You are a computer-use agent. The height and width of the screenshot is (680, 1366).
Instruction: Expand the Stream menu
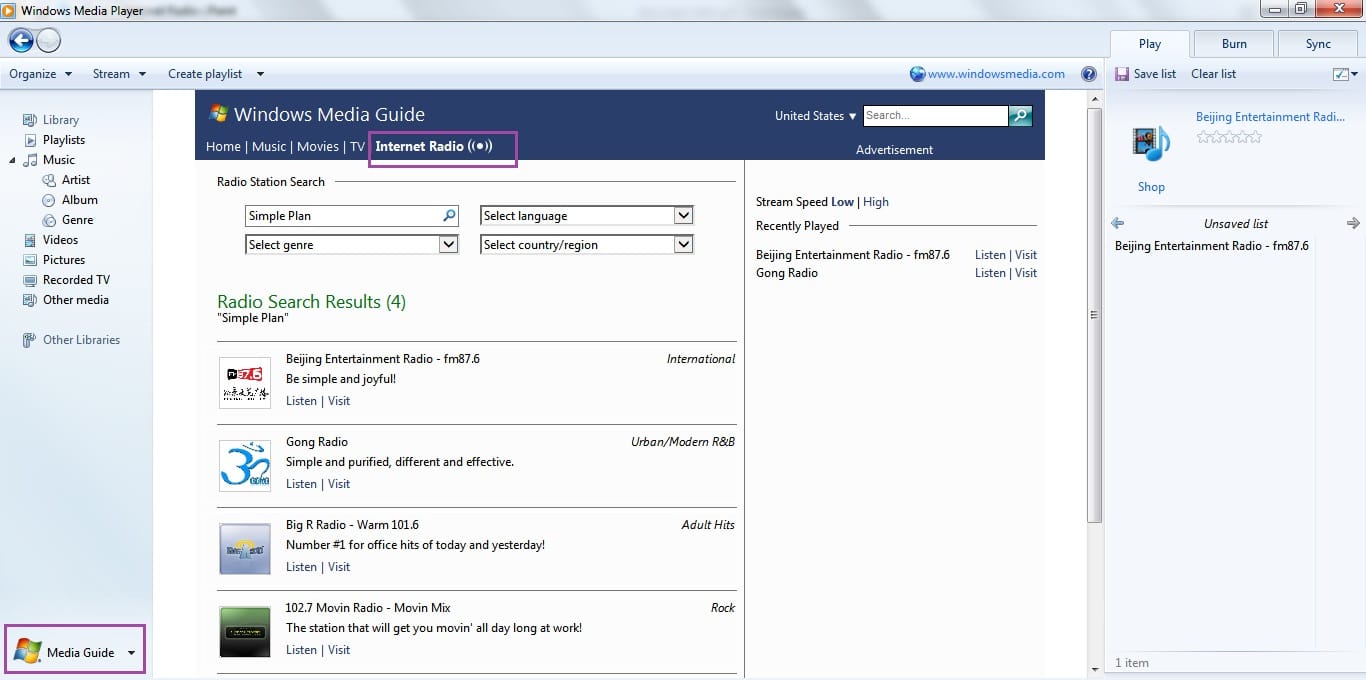pyautogui.click(x=120, y=74)
